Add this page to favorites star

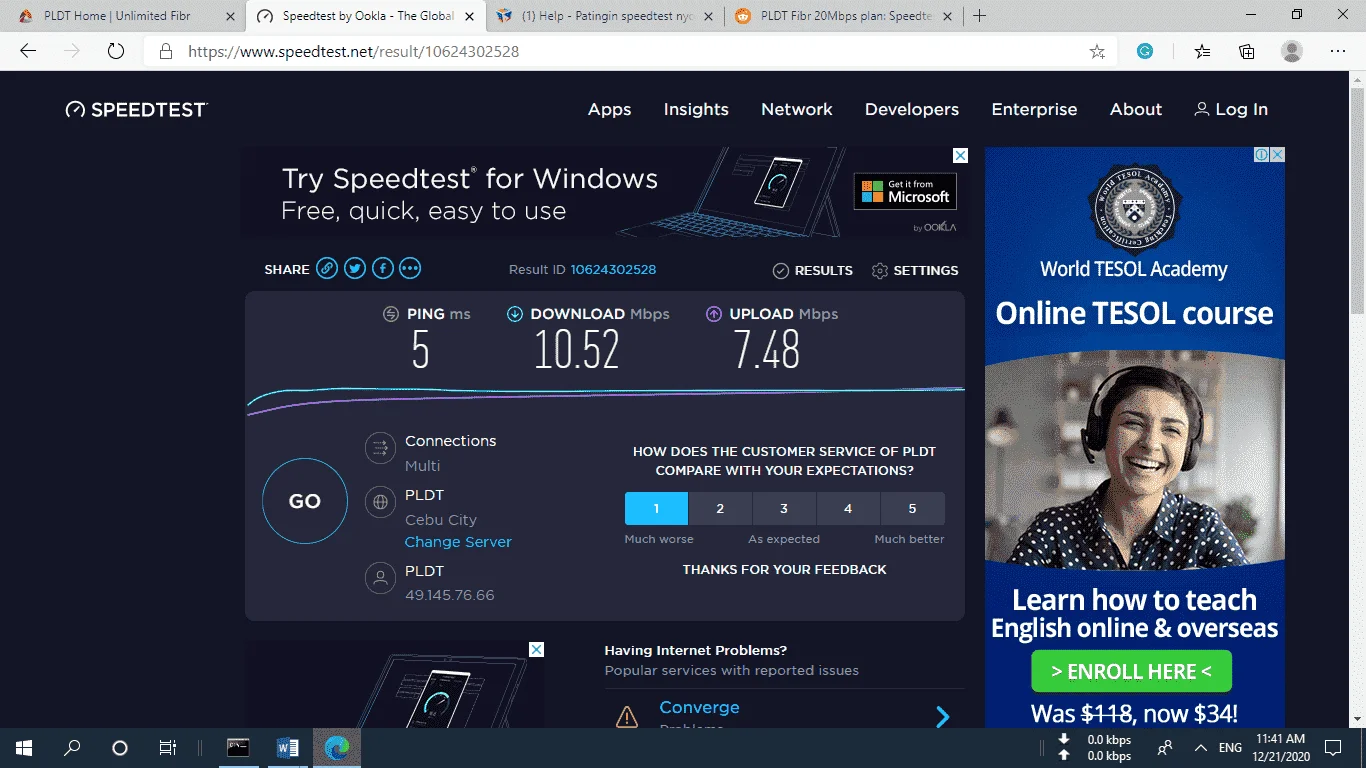(1097, 52)
